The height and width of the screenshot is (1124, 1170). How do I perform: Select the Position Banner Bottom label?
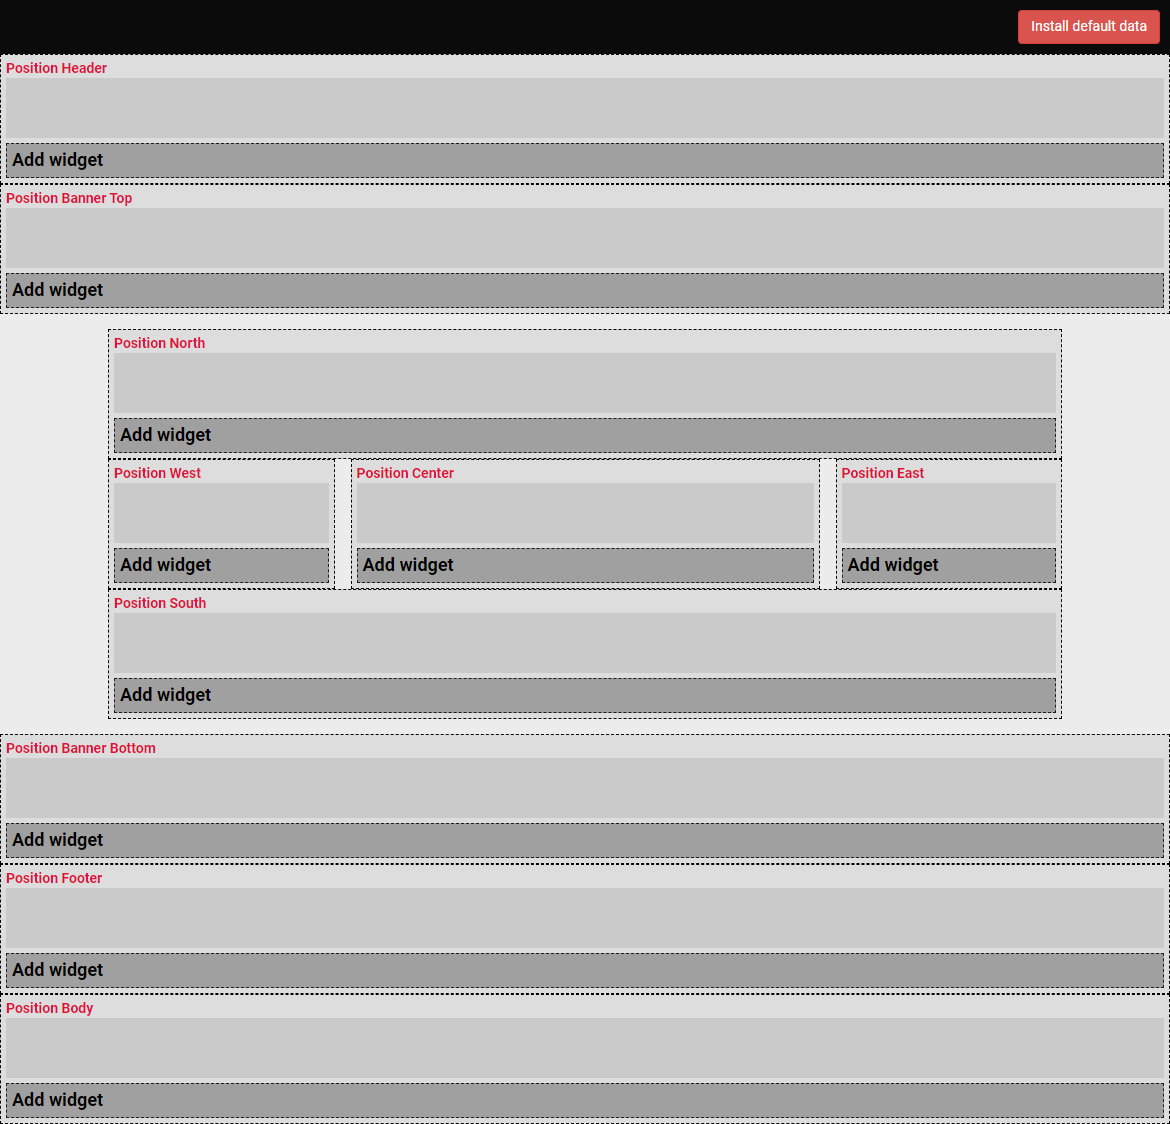point(81,748)
